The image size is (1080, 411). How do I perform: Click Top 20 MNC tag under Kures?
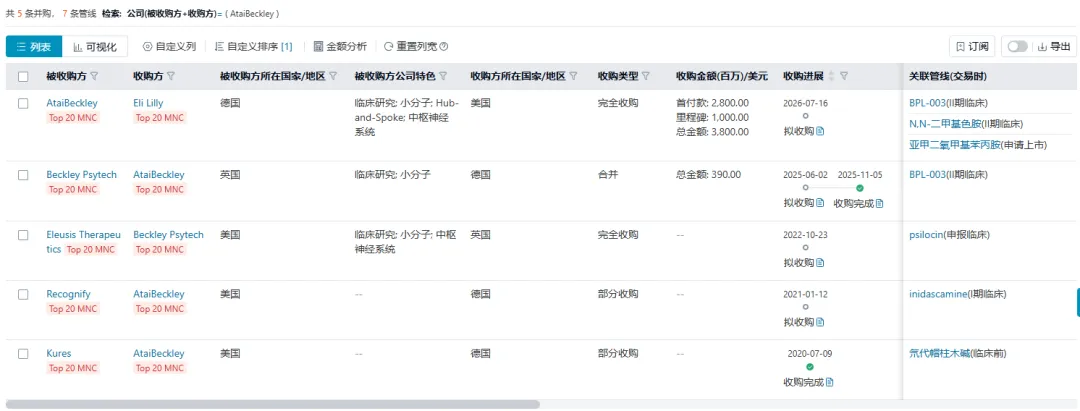click(x=73, y=368)
